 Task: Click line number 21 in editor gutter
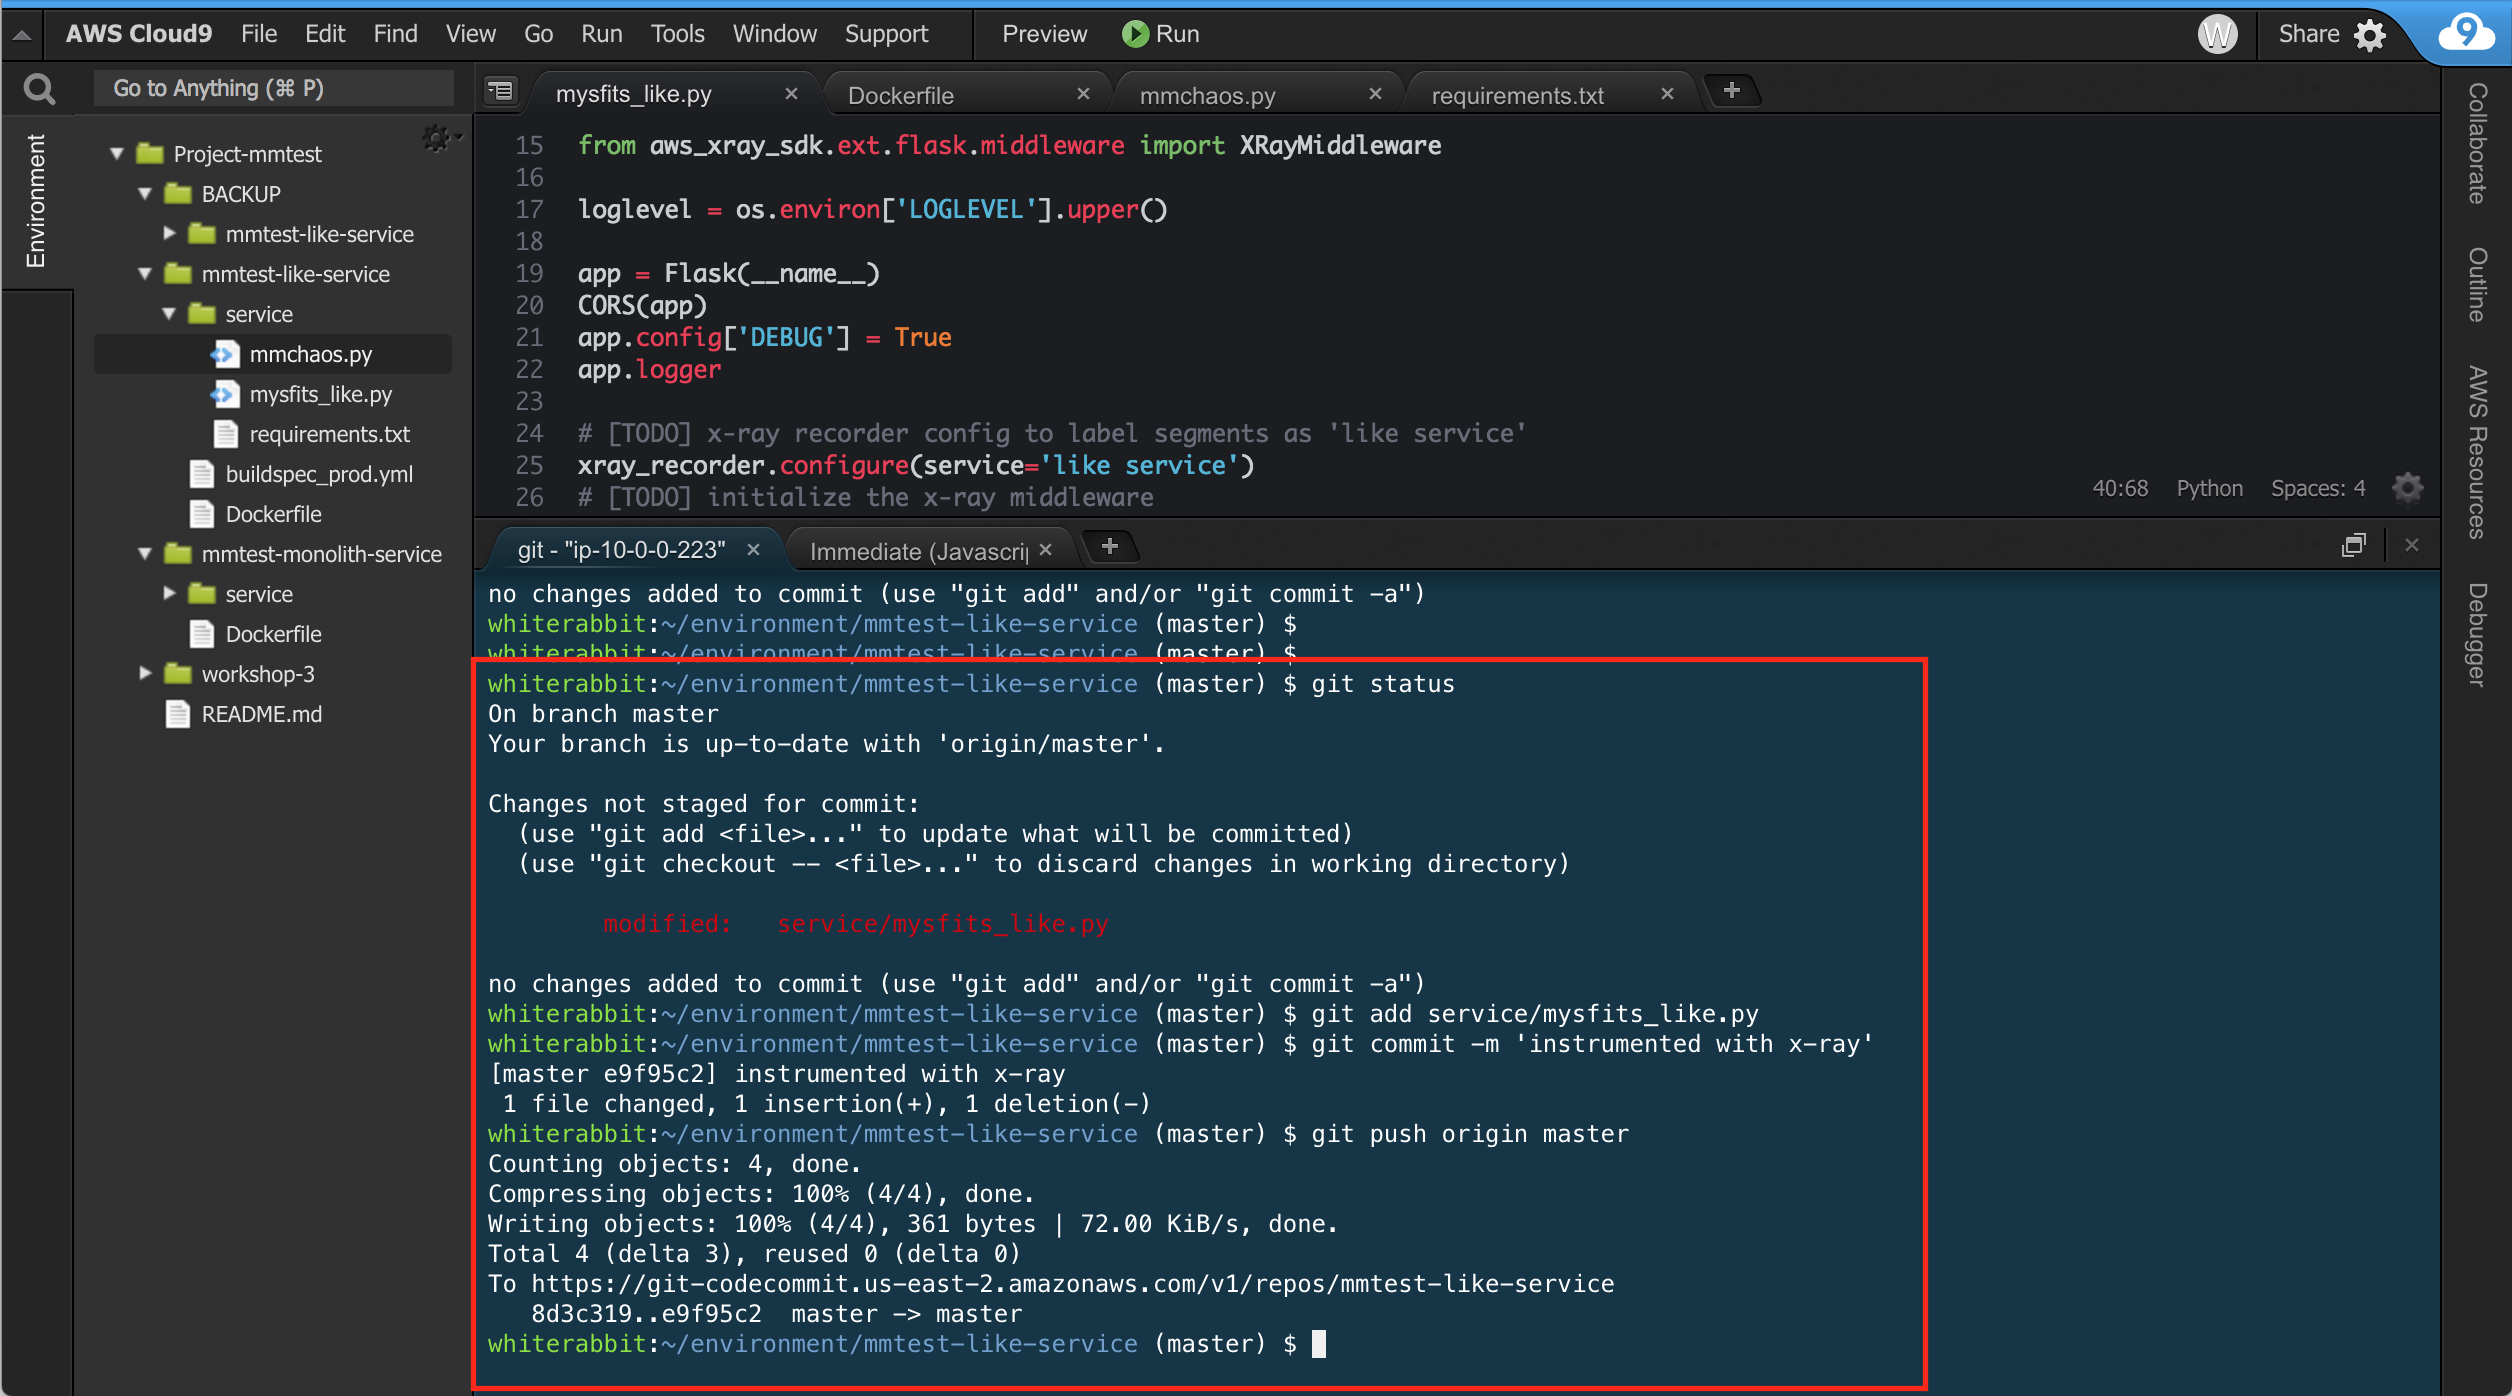pos(529,337)
